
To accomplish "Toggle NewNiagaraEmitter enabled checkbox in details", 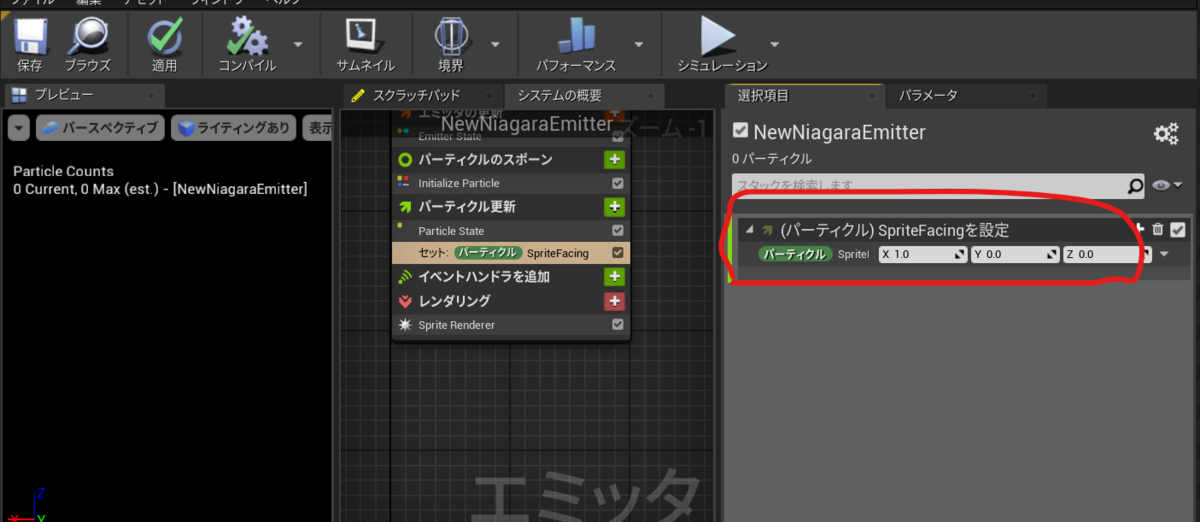I will (x=740, y=132).
